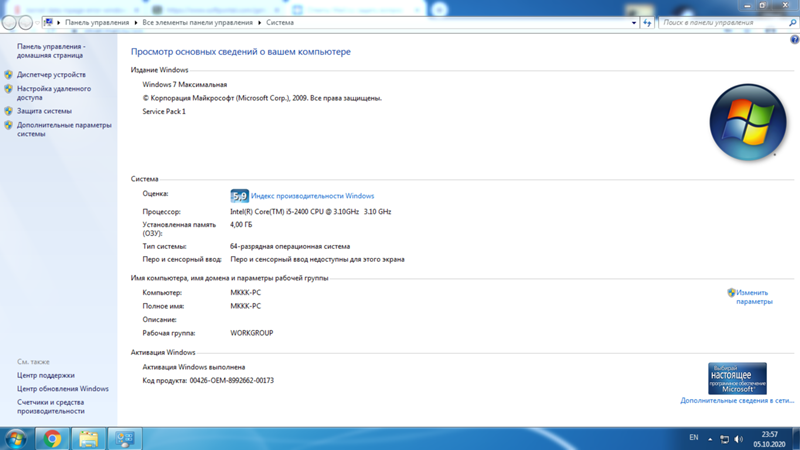
Task: Click shield icon beside Дополнительные параметры системы
Action: coord(8,125)
